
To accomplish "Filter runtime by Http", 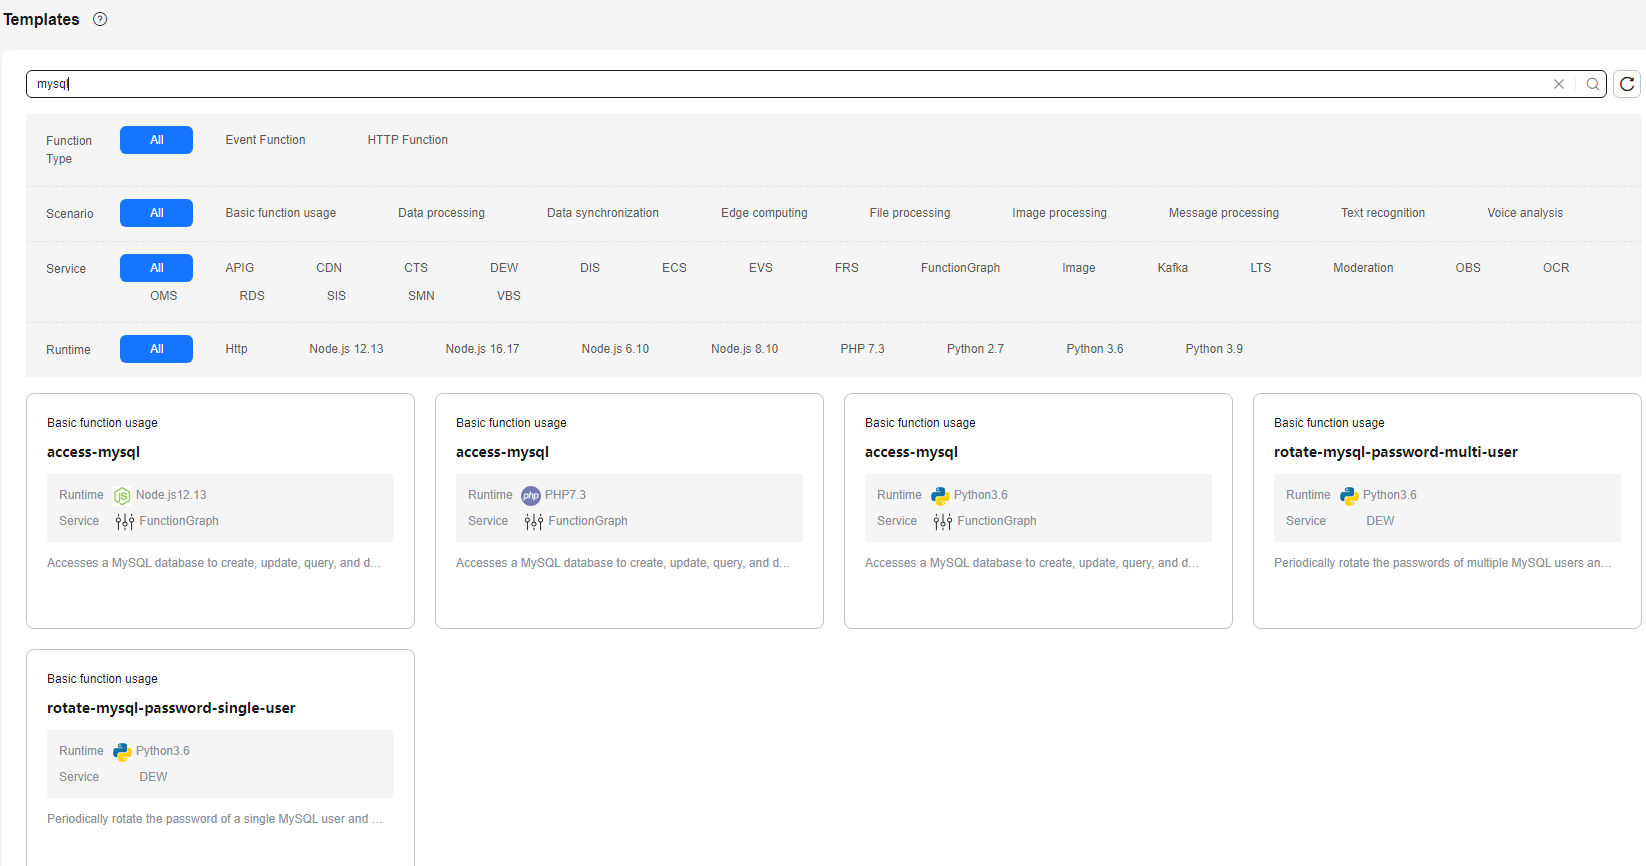I will pyautogui.click(x=236, y=349).
